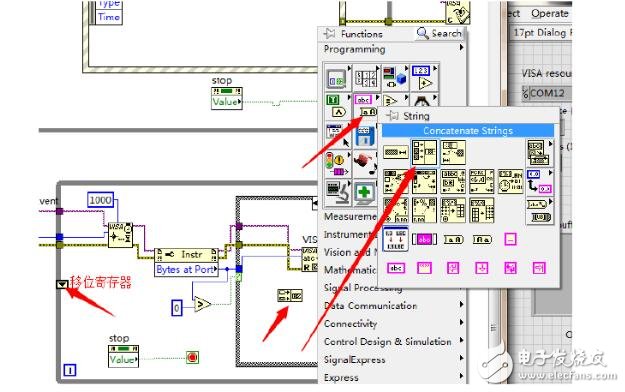625x392 pixels.
Task: Click the String Constant abc icon
Action: (x=396, y=268)
